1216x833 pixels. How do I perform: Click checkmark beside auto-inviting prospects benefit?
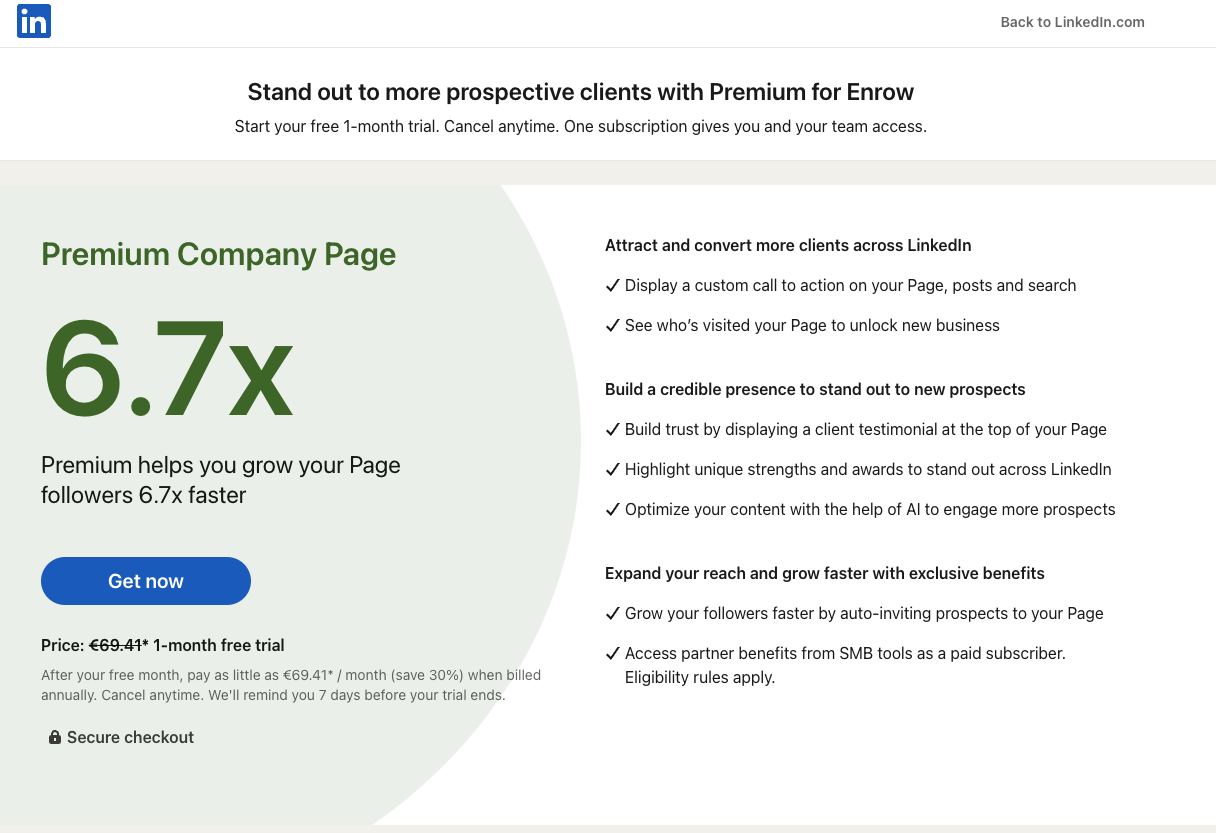tap(613, 613)
